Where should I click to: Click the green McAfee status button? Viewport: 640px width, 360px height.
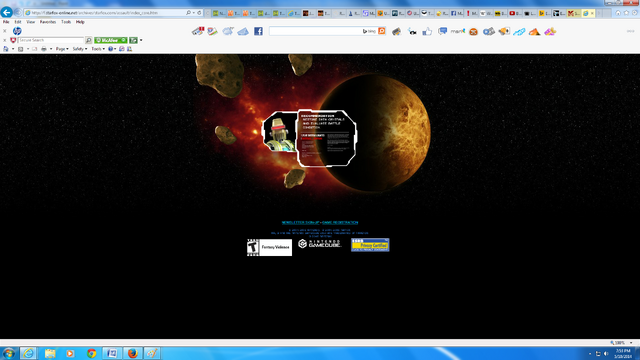(111, 40)
